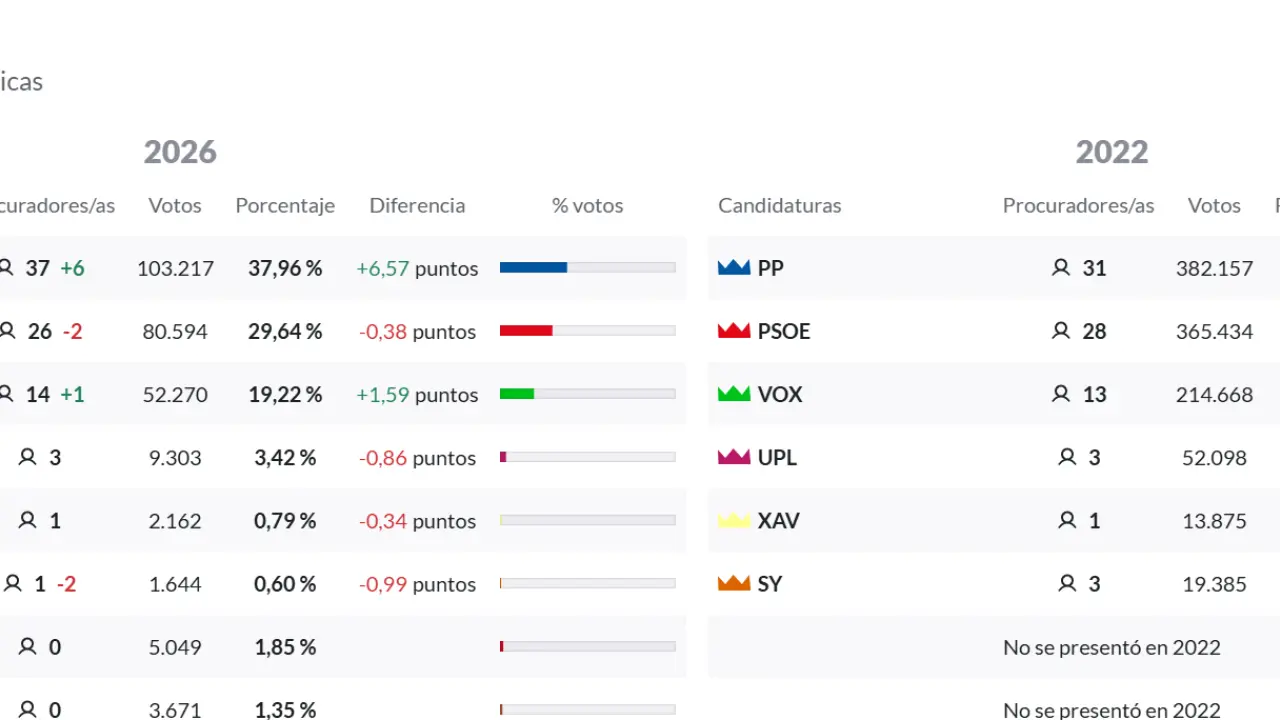Click the VOX green crown icon
Screen dimensions: 1280x720
click(734, 394)
